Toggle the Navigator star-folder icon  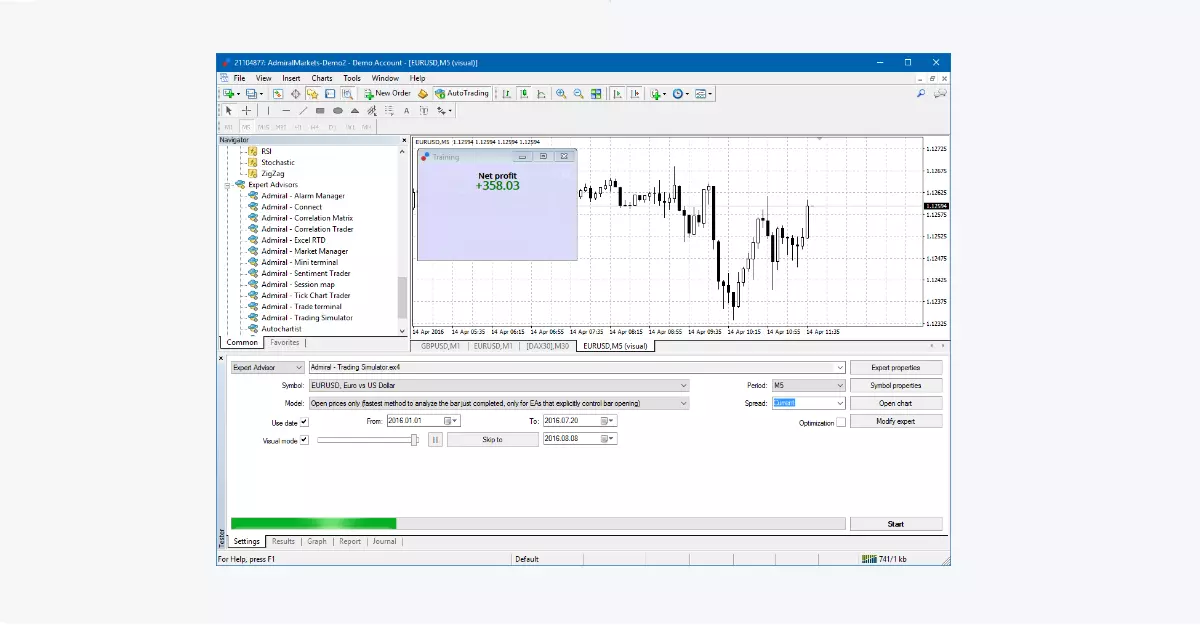[312, 93]
